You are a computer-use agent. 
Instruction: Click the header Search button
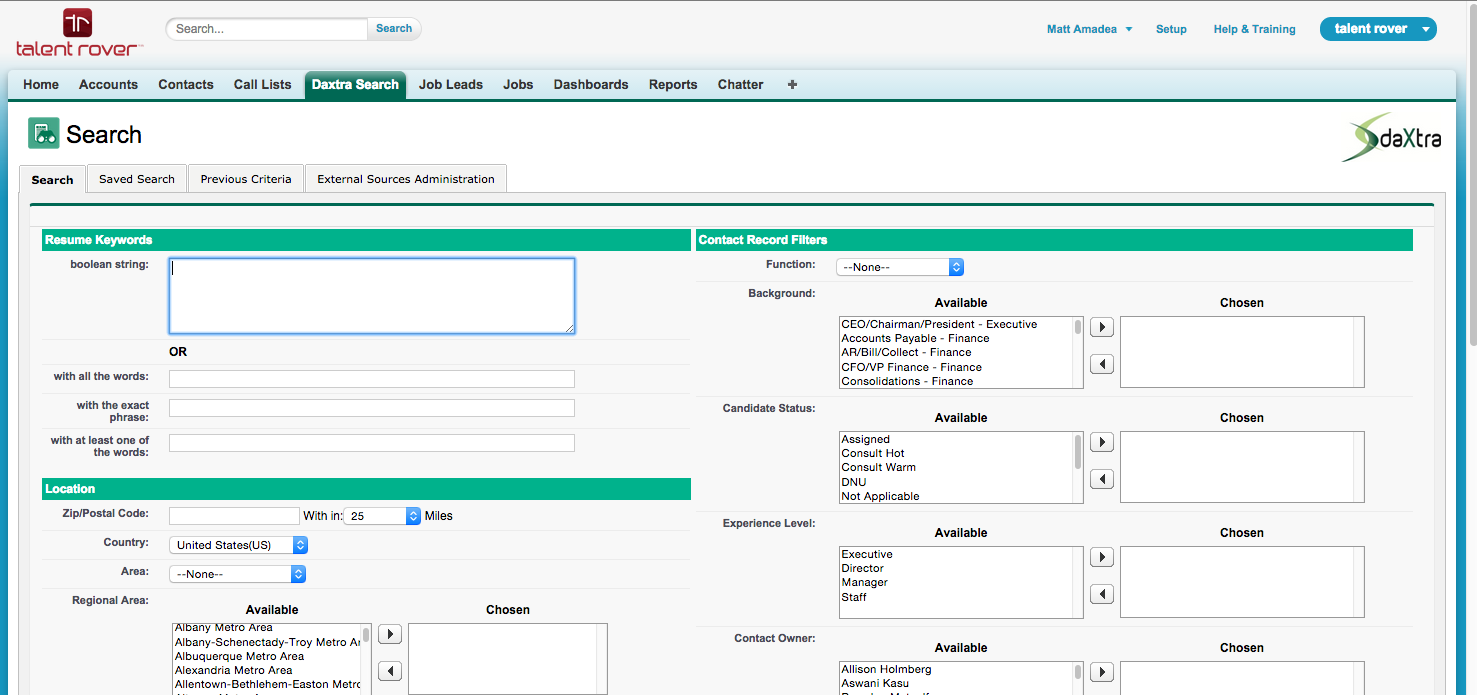[x=394, y=29]
